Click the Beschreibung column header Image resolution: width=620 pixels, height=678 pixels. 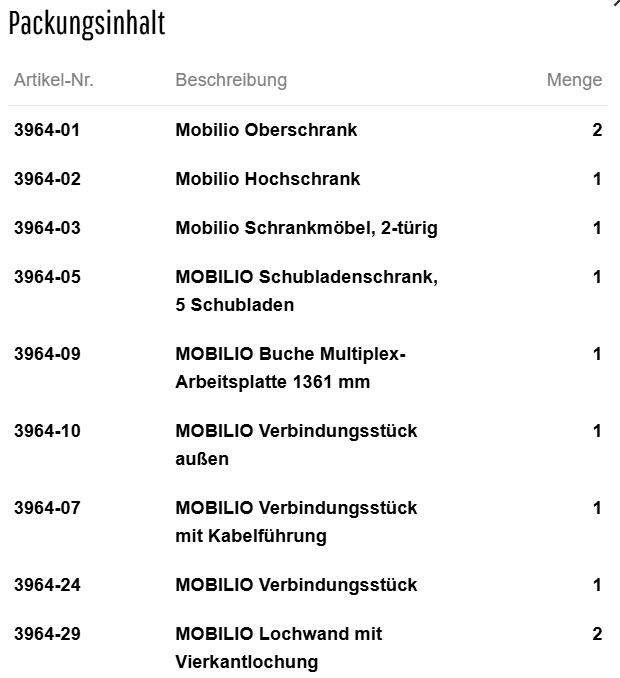coord(231,80)
